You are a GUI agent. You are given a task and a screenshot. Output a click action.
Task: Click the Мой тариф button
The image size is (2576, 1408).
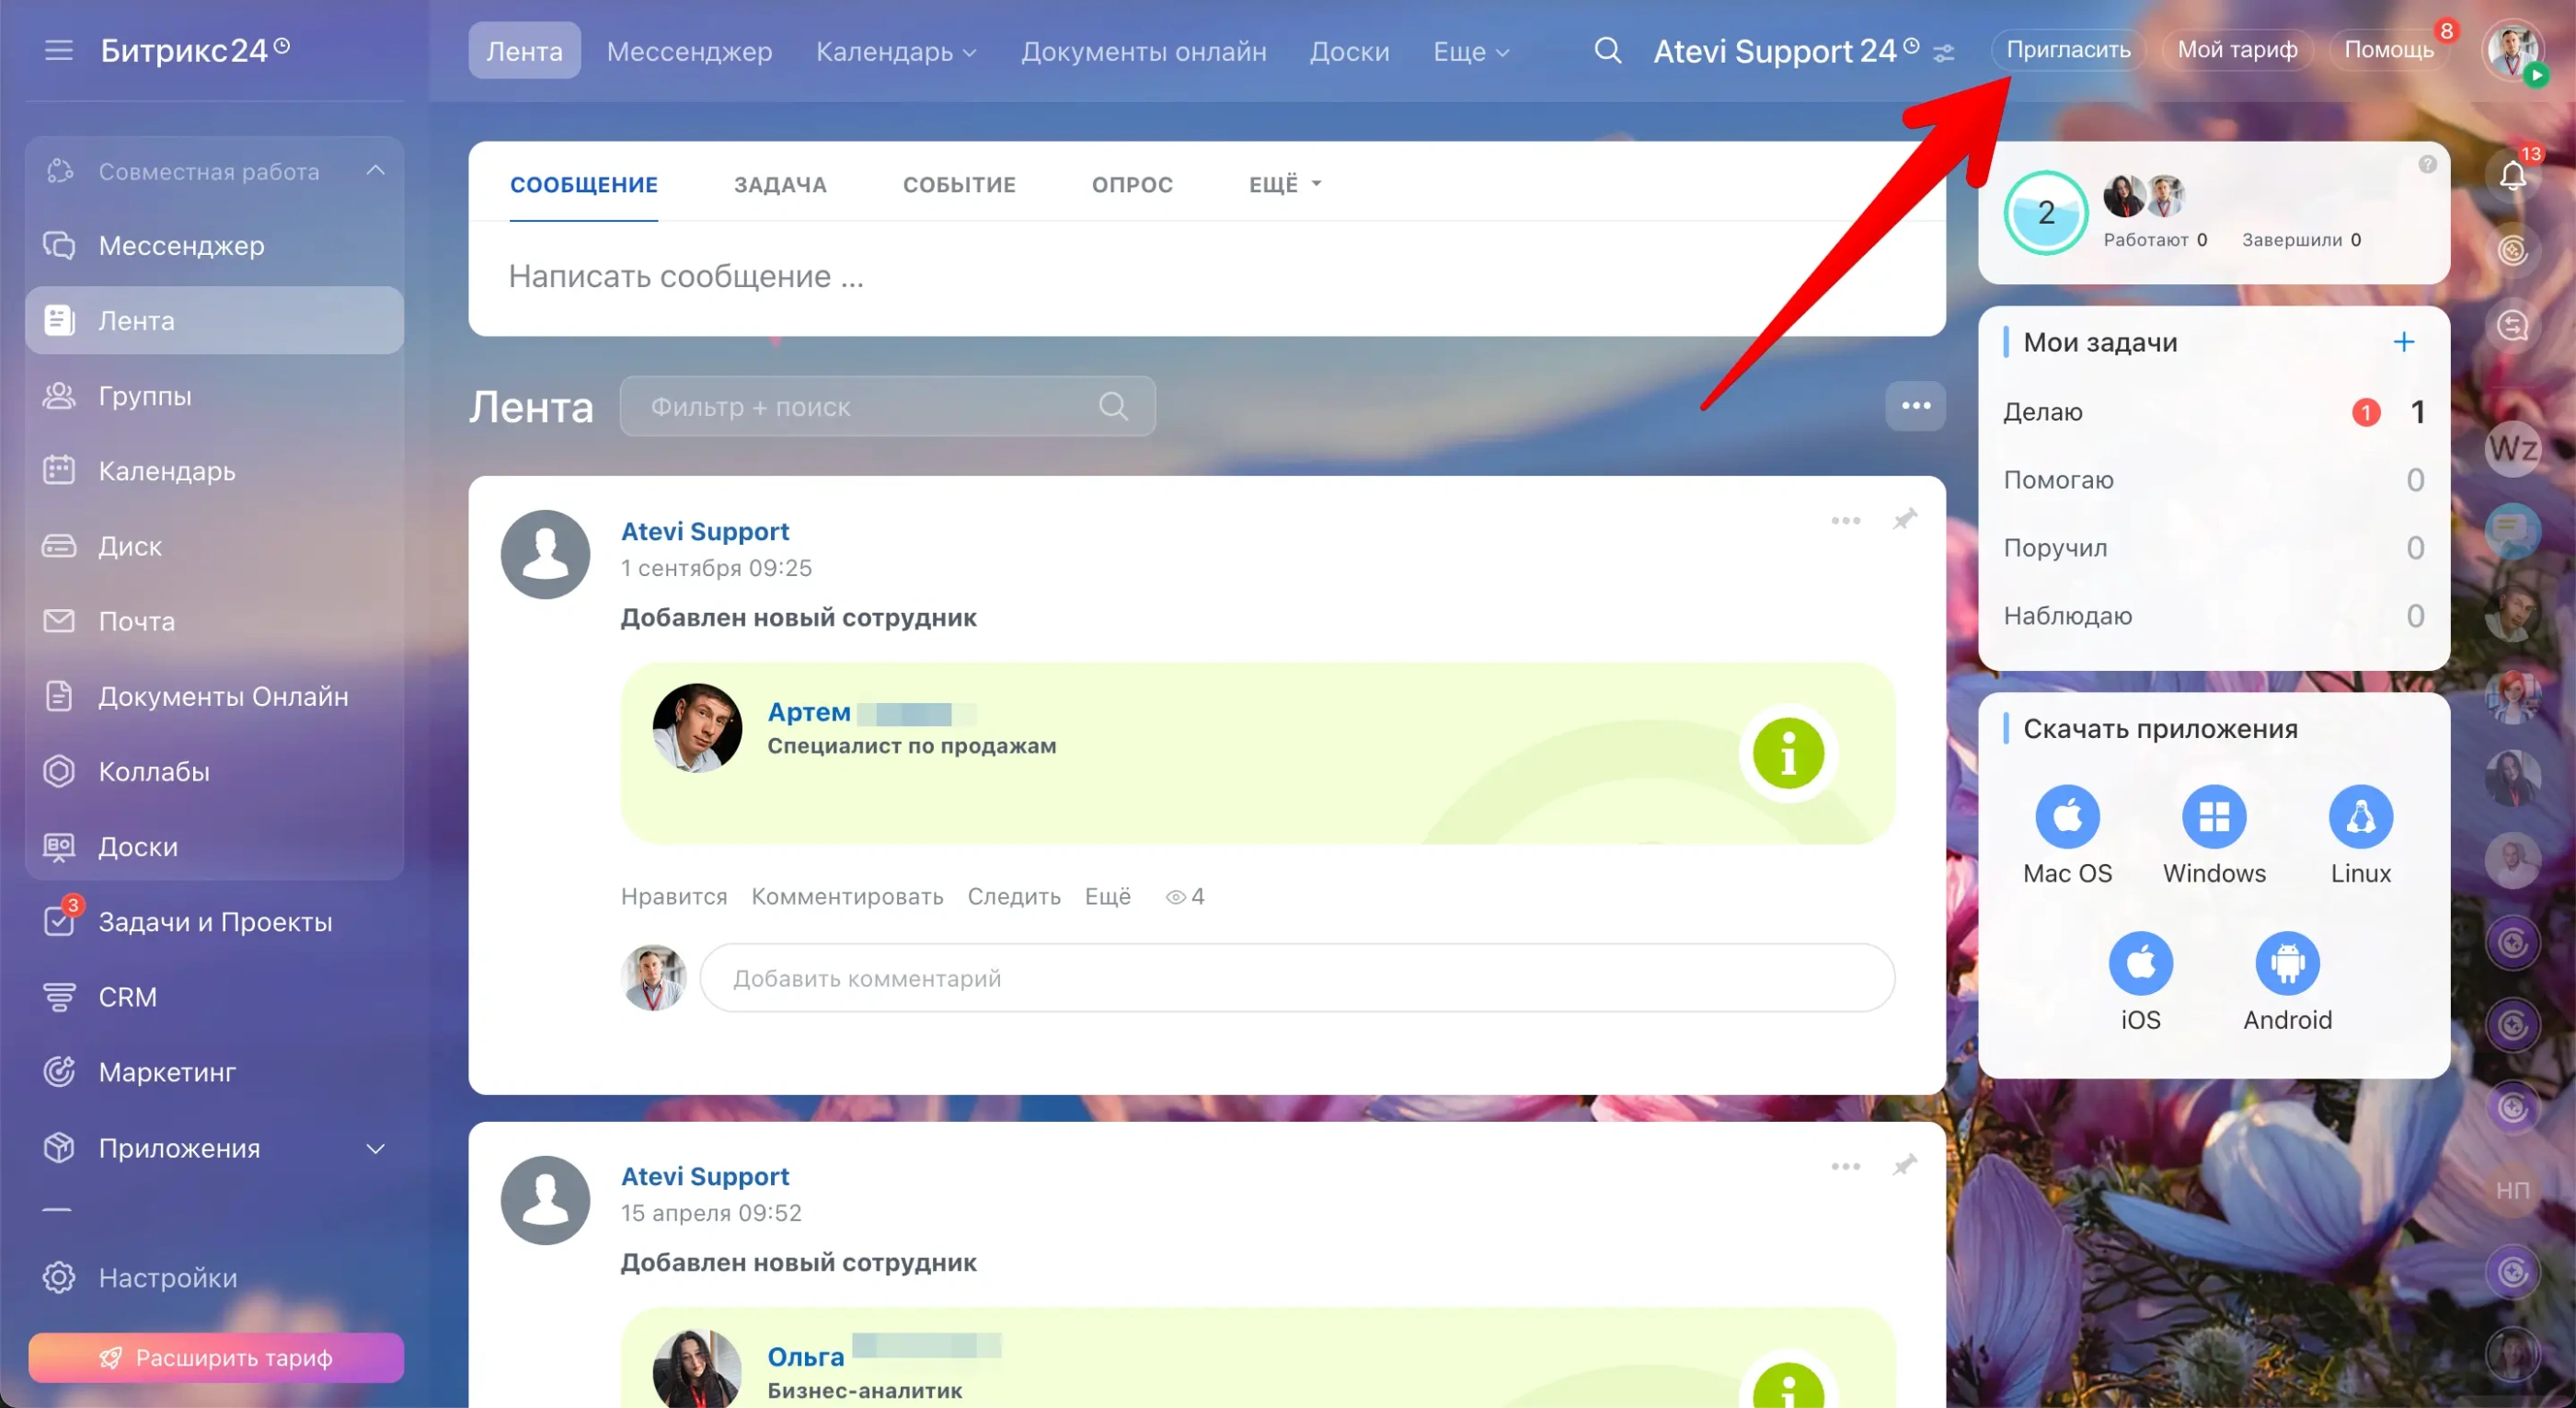2237,50
